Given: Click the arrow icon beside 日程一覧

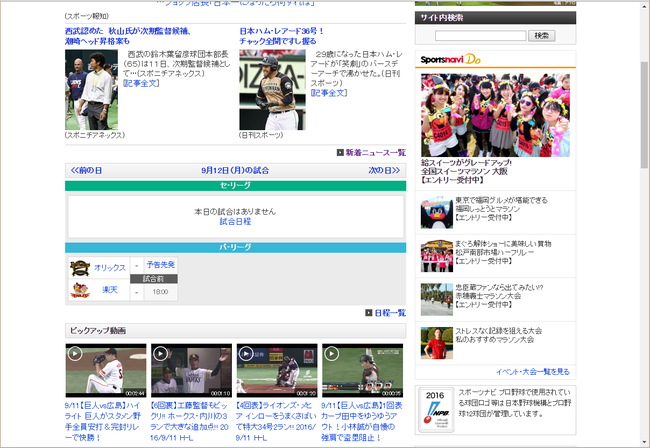Looking at the screenshot, I should (x=369, y=312).
